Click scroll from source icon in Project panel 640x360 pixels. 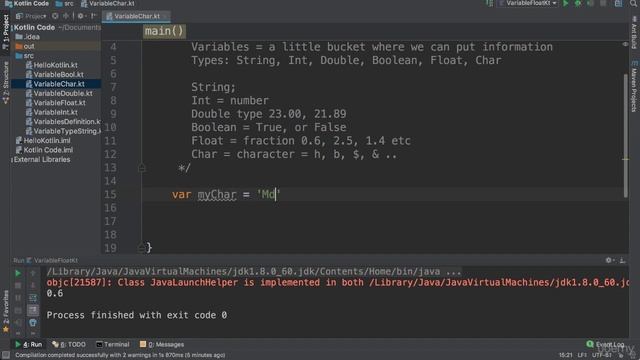pos(55,16)
